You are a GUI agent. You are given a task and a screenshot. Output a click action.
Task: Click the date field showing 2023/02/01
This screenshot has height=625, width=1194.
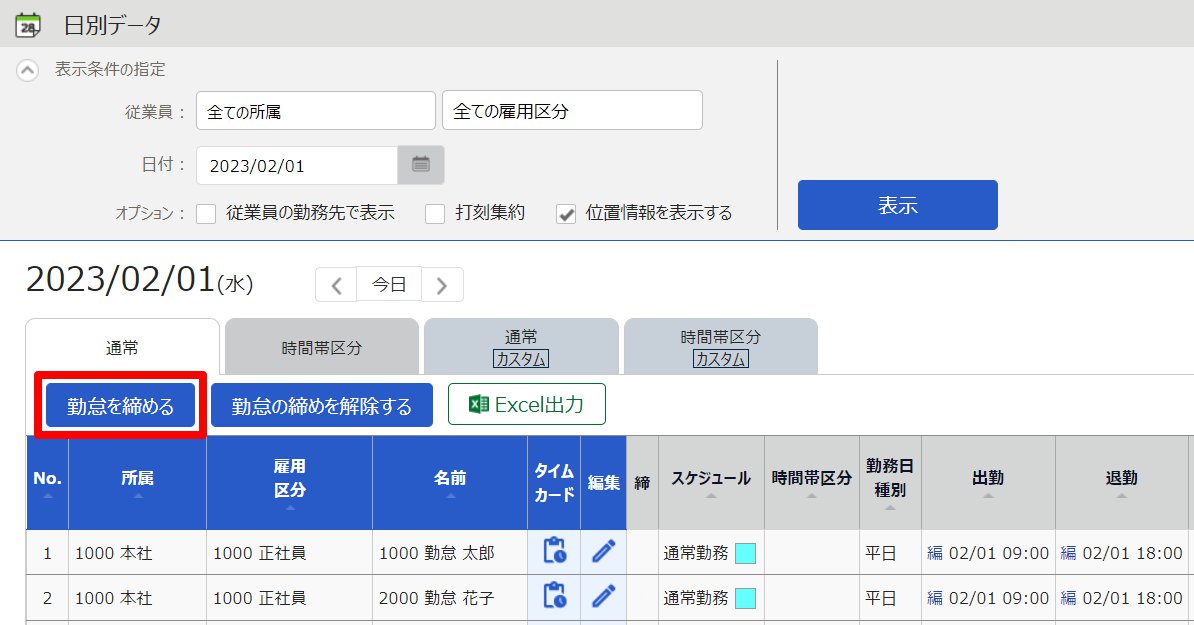[x=297, y=165]
